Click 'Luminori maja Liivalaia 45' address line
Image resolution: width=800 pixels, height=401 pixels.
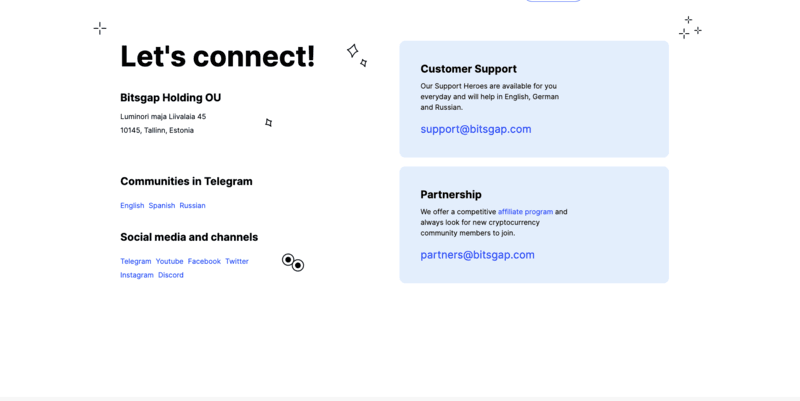tap(163, 116)
